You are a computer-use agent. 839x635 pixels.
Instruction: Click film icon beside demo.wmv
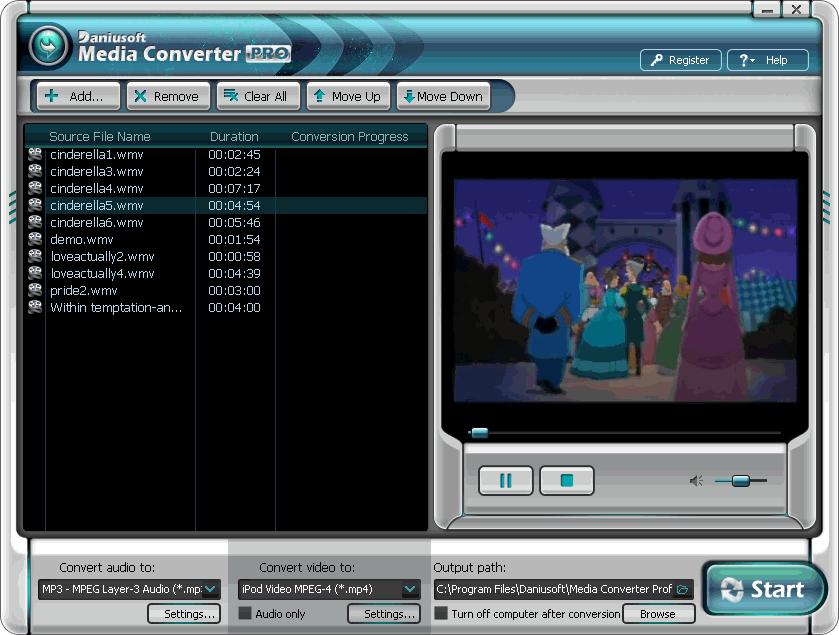coord(35,239)
